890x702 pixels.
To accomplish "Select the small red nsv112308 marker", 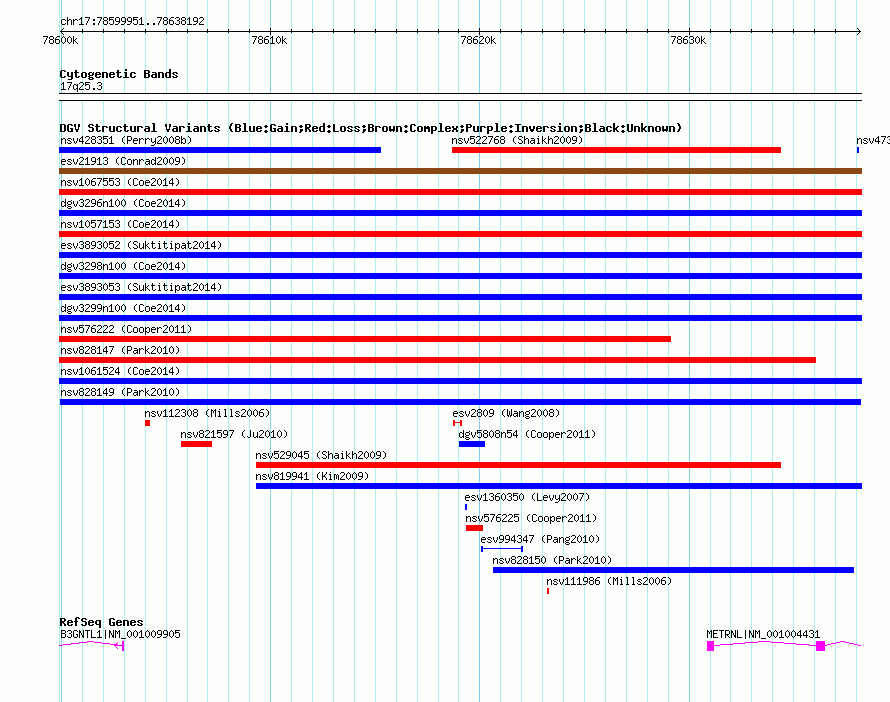I will pos(148,423).
